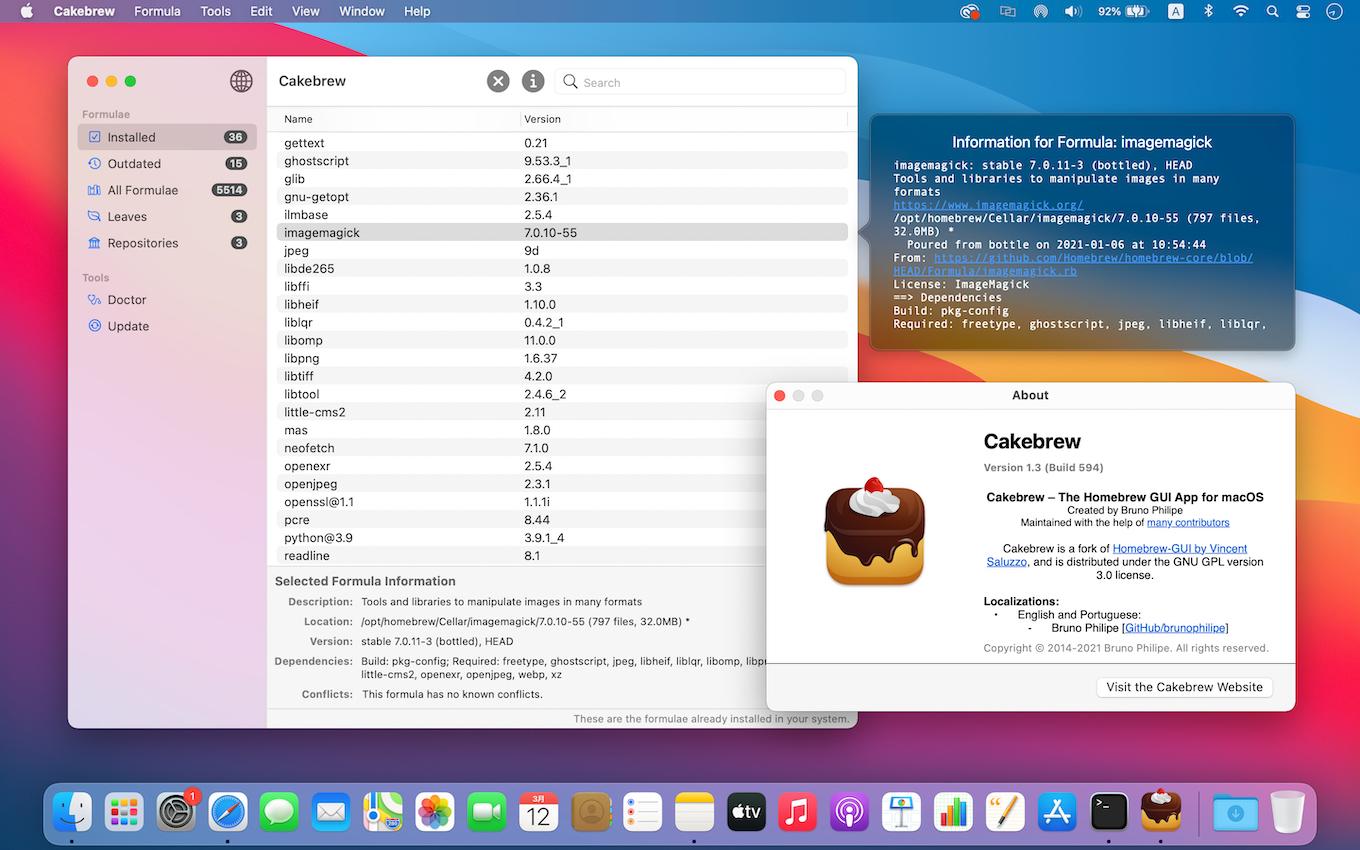
Task: Select Outdated in the sidebar
Action: pyautogui.click(x=167, y=163)
